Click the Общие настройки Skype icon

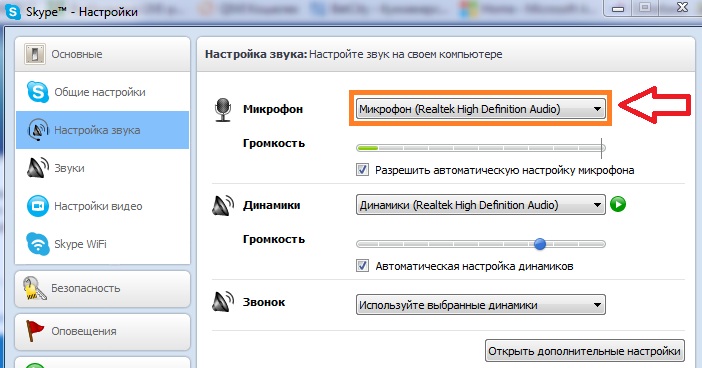point(38,92)
